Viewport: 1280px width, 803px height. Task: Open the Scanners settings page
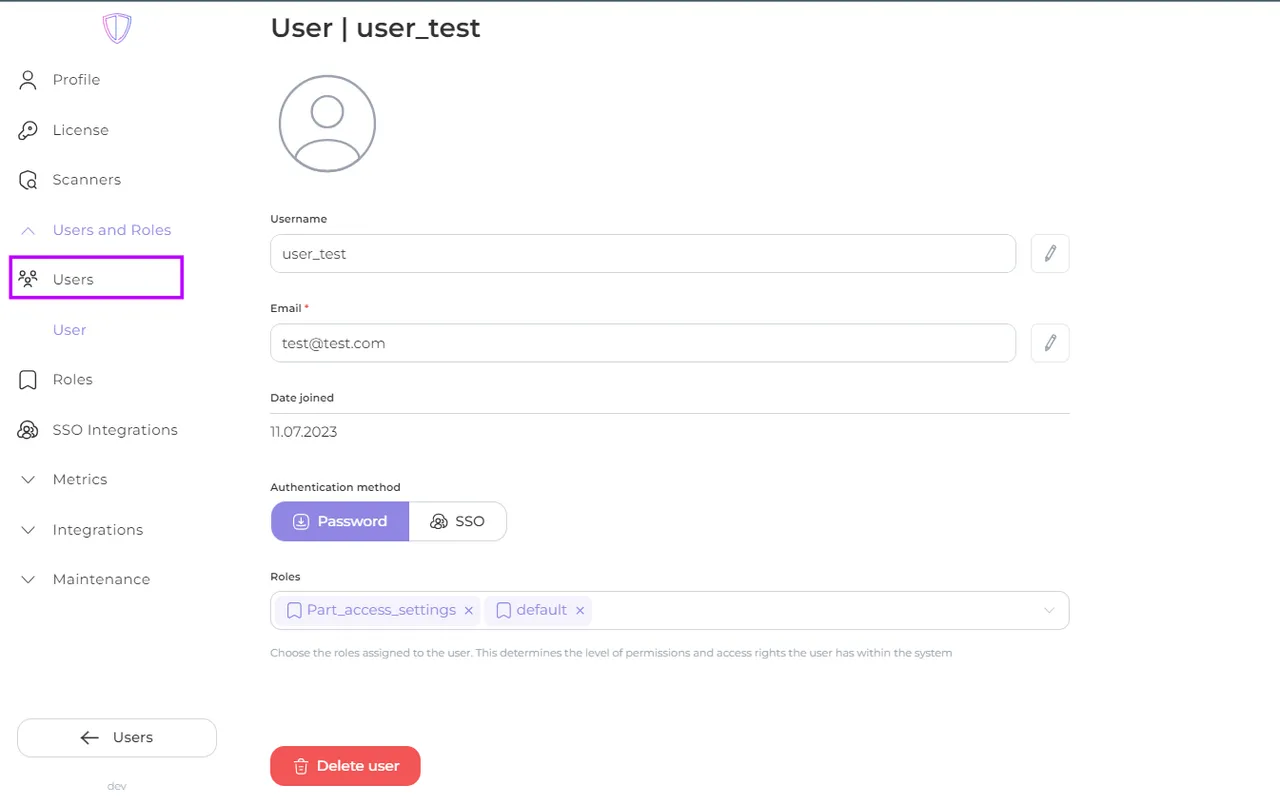pyautogui.click(x=86, y=180)
